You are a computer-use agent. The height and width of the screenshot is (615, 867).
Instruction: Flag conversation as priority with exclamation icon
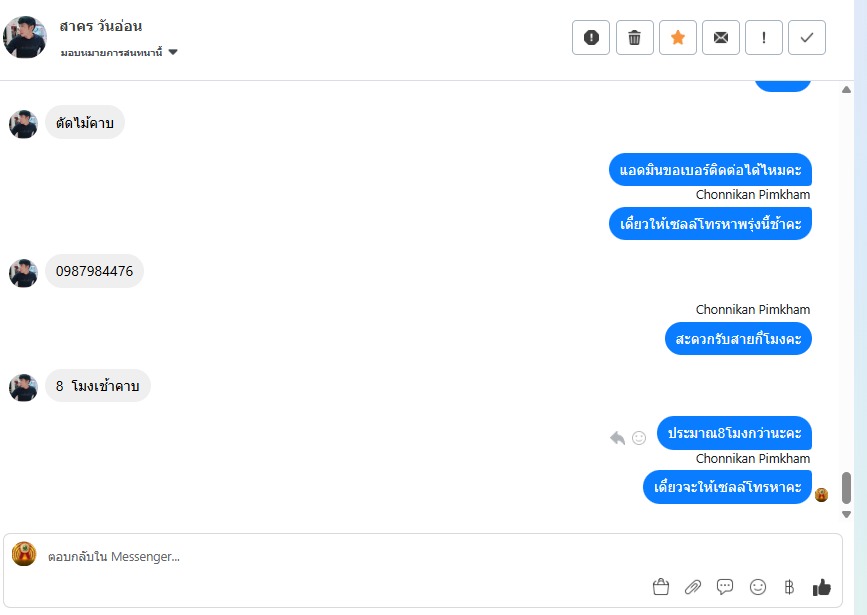(x=764, y=38)
